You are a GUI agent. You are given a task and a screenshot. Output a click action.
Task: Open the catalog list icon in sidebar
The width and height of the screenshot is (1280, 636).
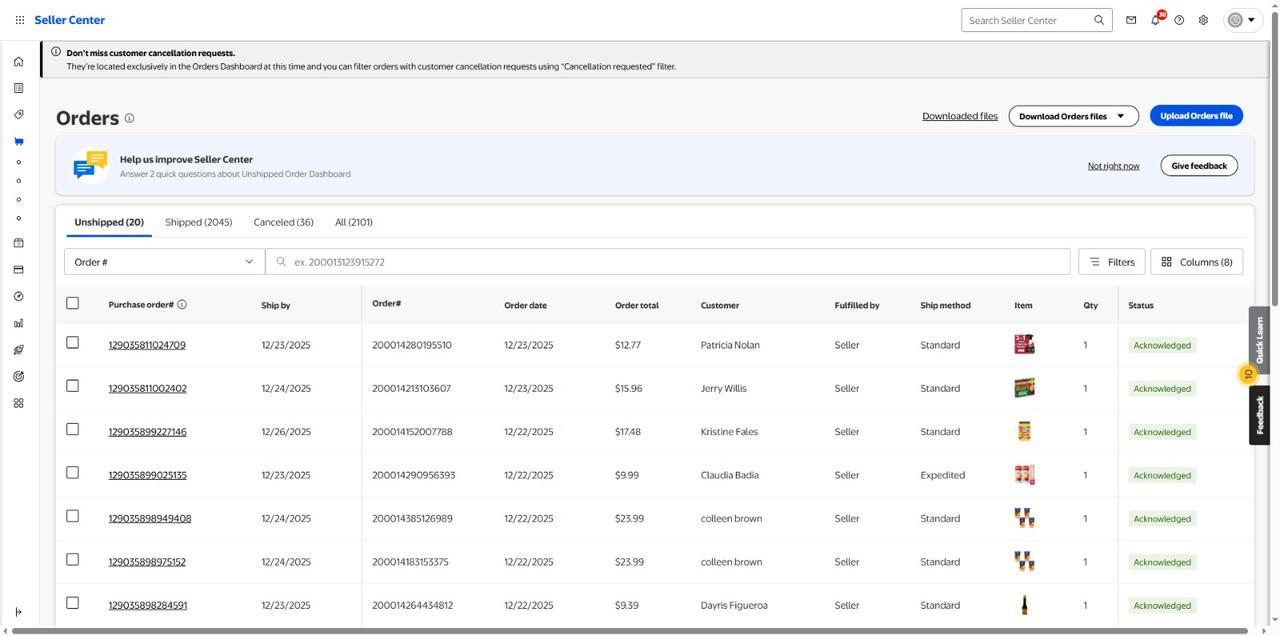coord(18,88)
